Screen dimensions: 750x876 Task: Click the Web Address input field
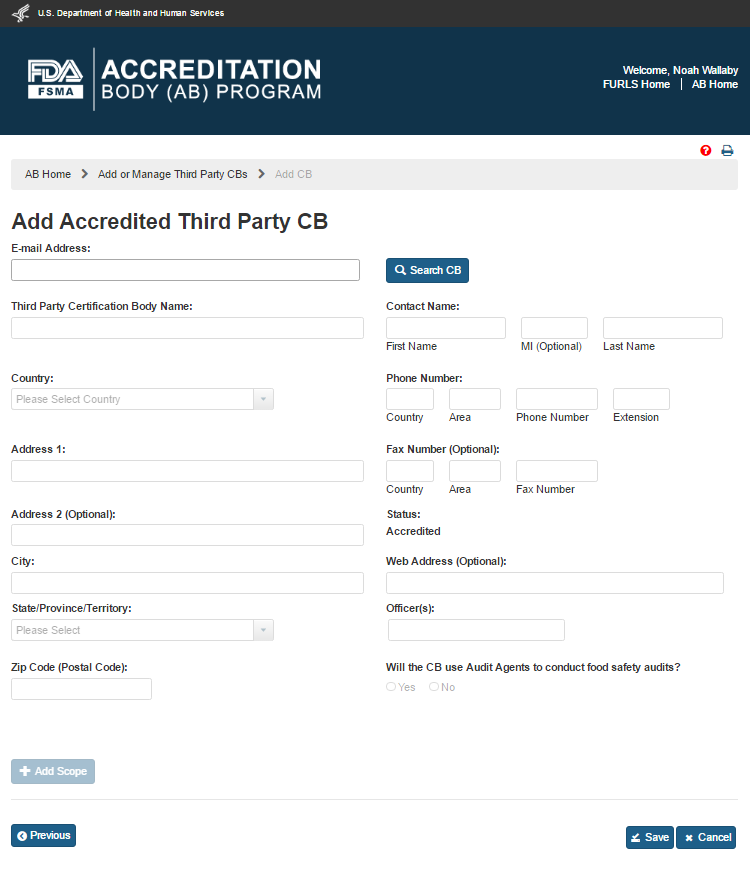point(554,583)
